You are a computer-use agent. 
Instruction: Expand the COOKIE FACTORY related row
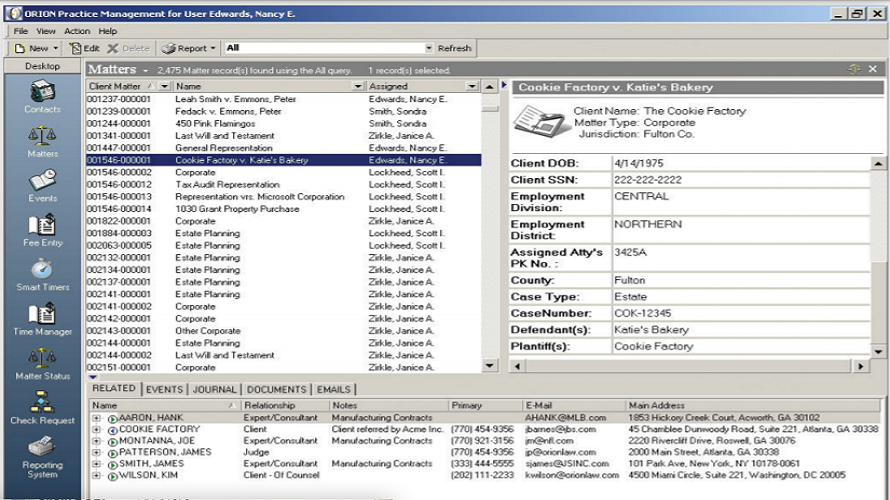coord(96,430)
